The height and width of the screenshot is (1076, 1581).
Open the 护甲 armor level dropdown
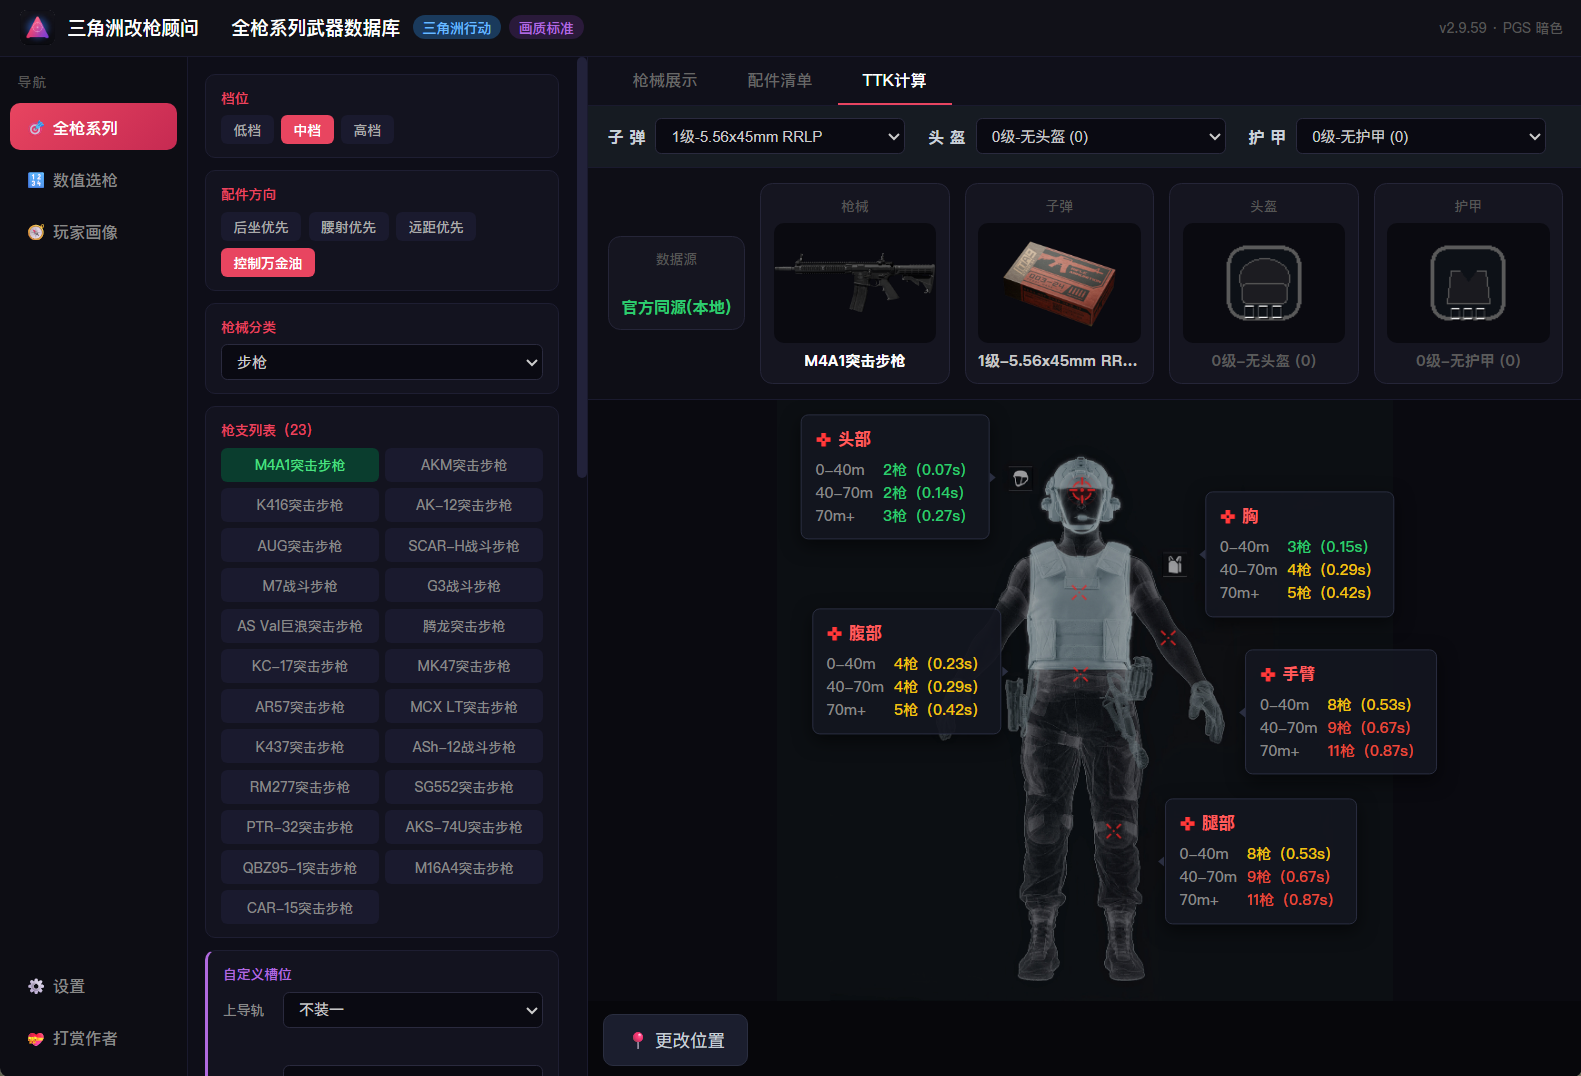click(x=1421, y=137)
